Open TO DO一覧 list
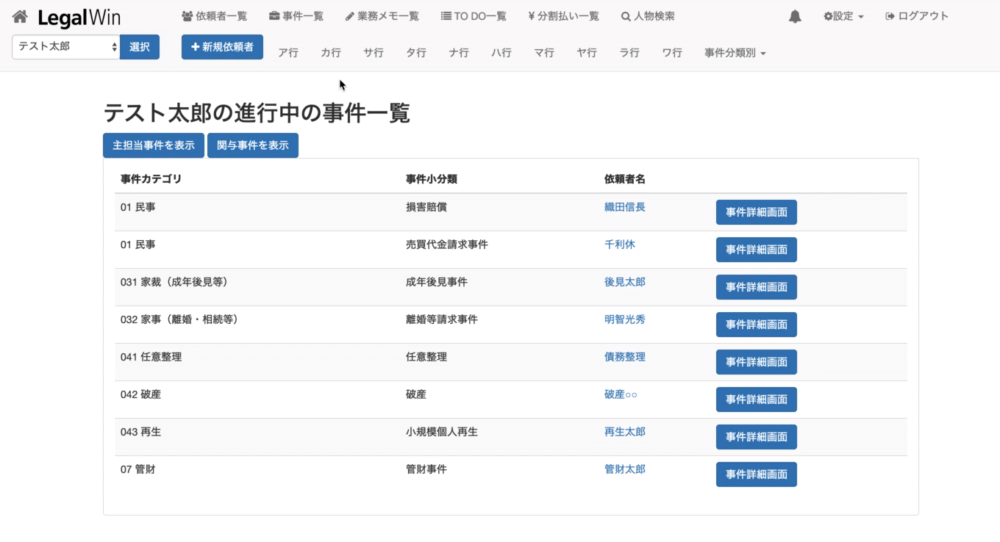The height and width of the screenshot is (542, 1000). click(473, 17)
